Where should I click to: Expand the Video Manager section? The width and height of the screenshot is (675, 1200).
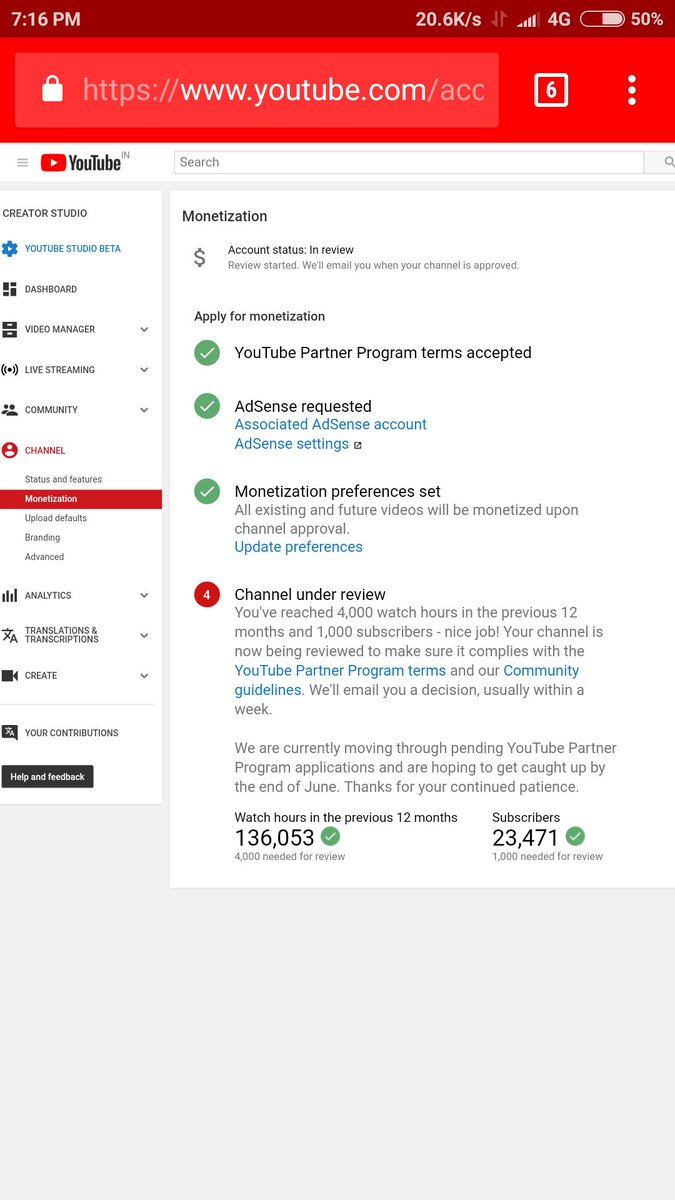pos(144,329)
